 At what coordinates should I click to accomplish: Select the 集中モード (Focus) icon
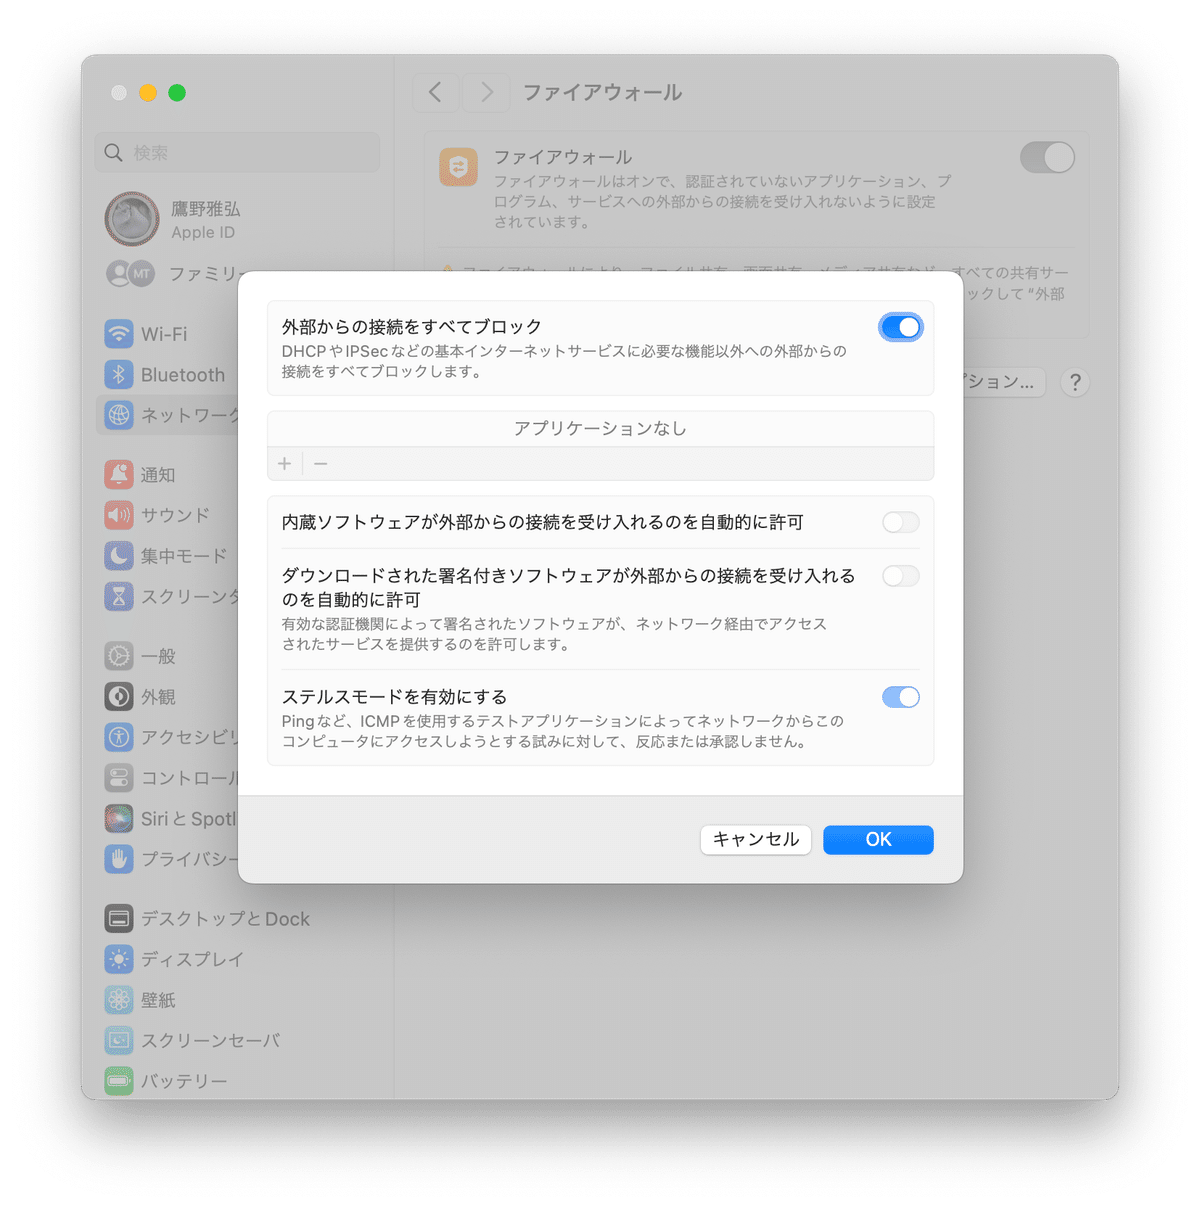click(x=119, y=556)
